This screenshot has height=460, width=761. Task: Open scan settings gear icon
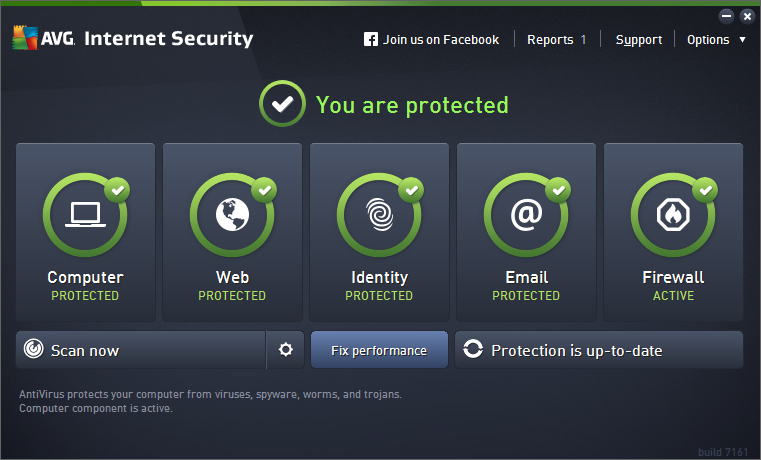point(286,350)
